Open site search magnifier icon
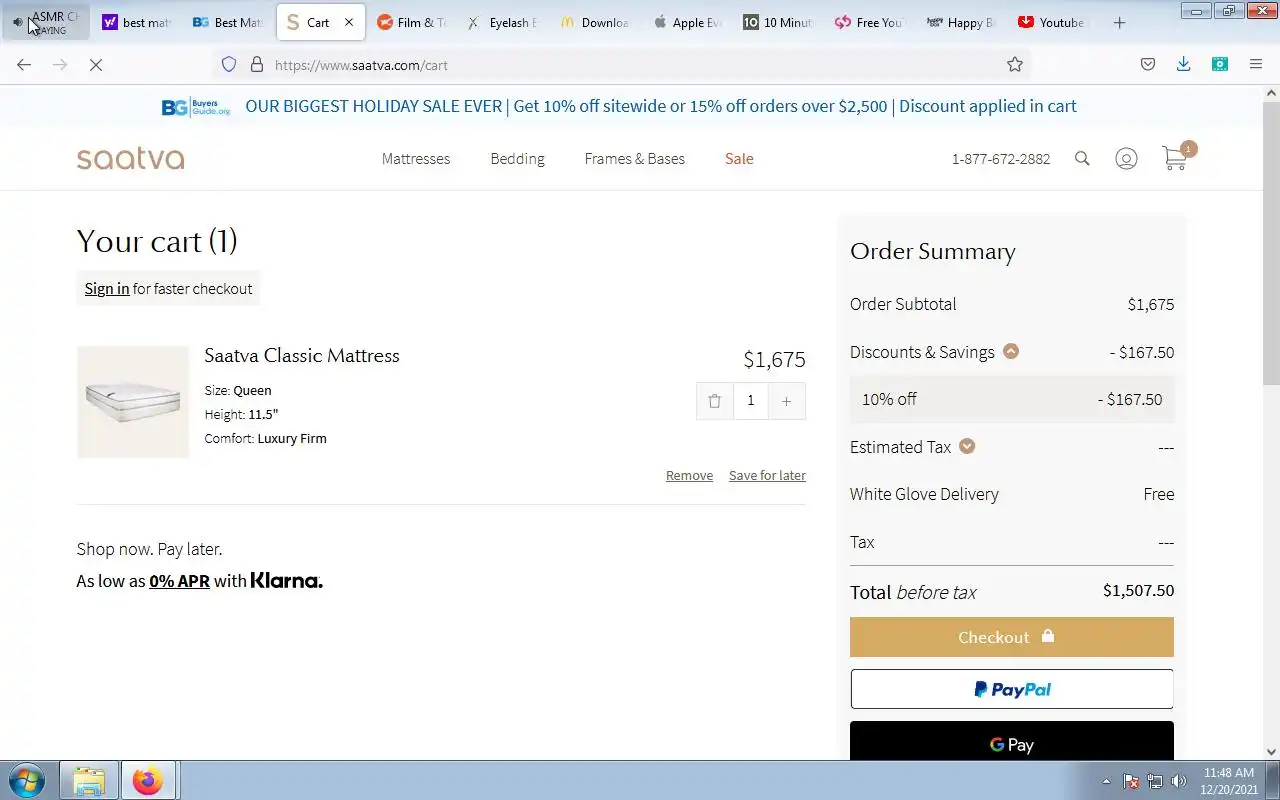 click(x=1082, y=158)
